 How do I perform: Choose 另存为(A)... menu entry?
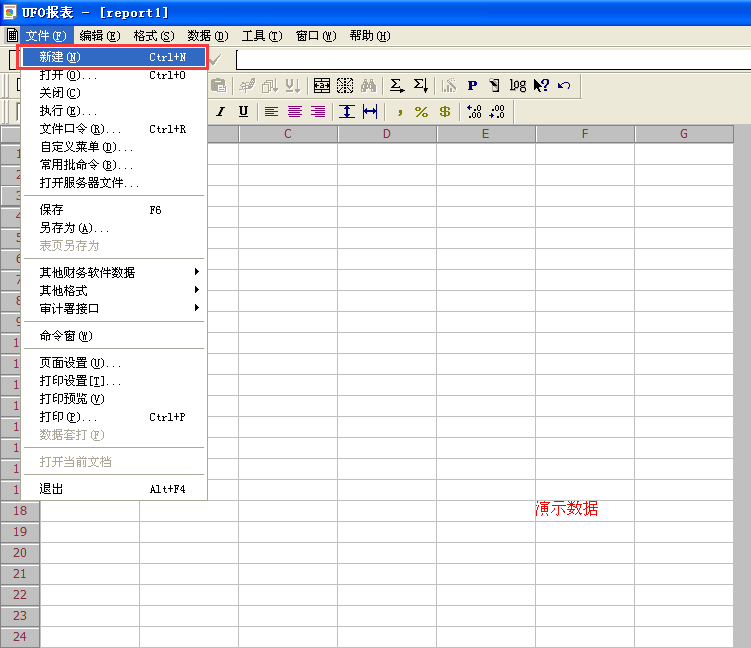[x=114, y=228]
